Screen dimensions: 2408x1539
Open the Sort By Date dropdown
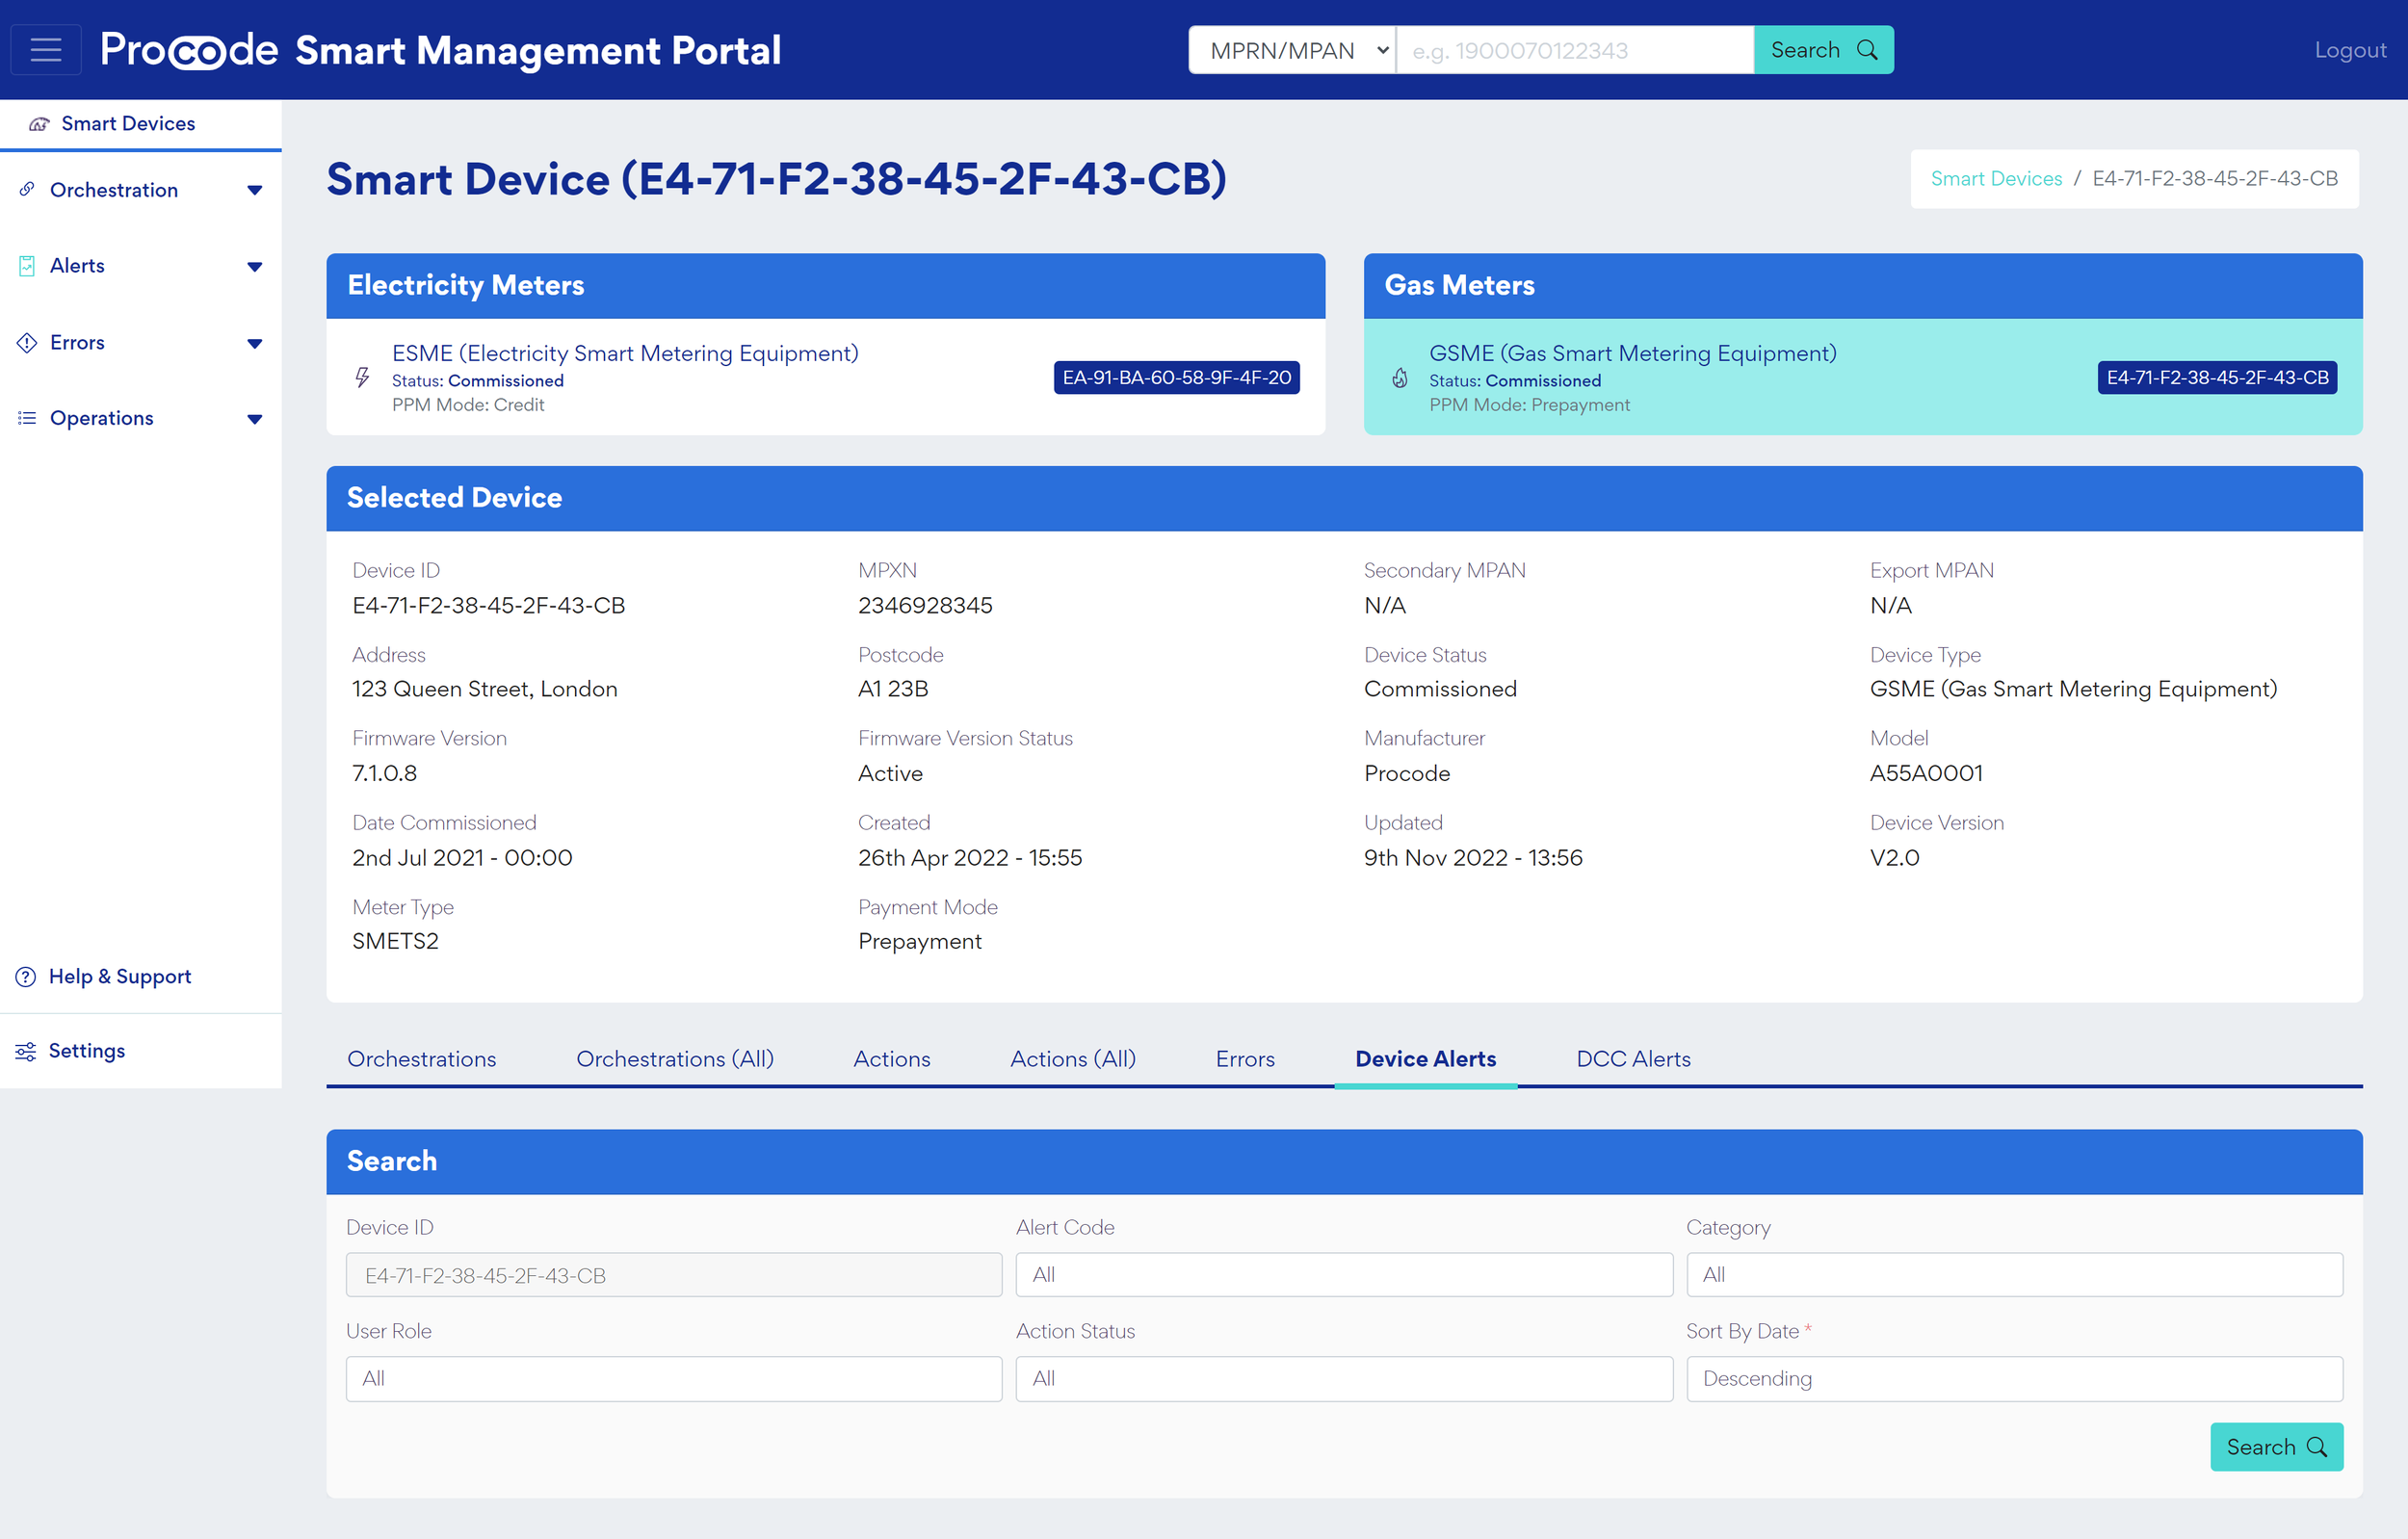2013,1378
